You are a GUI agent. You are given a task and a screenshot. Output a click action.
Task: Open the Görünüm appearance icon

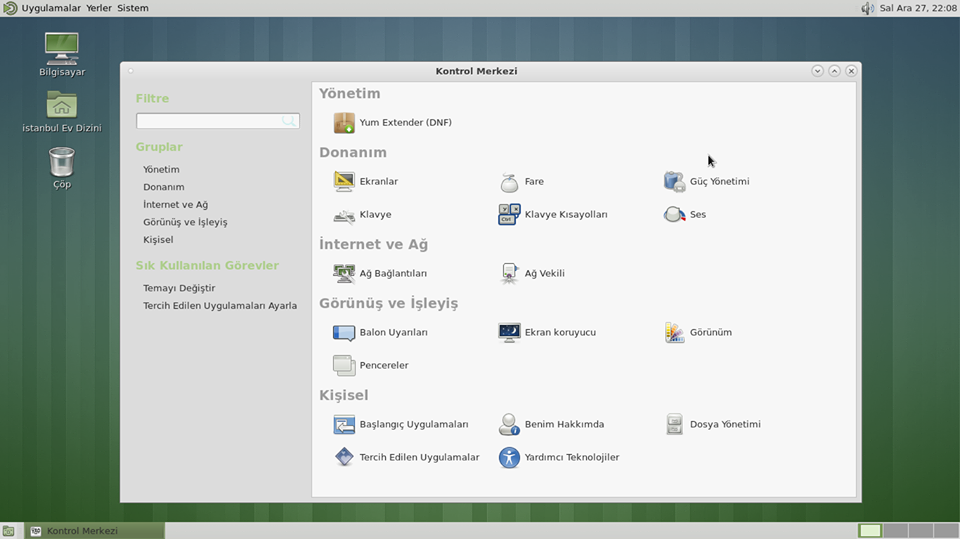pos(674,332)
